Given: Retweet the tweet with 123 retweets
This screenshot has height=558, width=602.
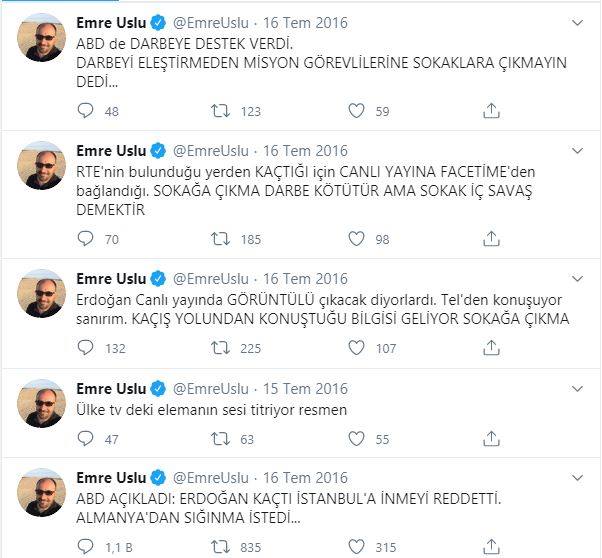Looking at the screenshot, I should coord(220,111).
